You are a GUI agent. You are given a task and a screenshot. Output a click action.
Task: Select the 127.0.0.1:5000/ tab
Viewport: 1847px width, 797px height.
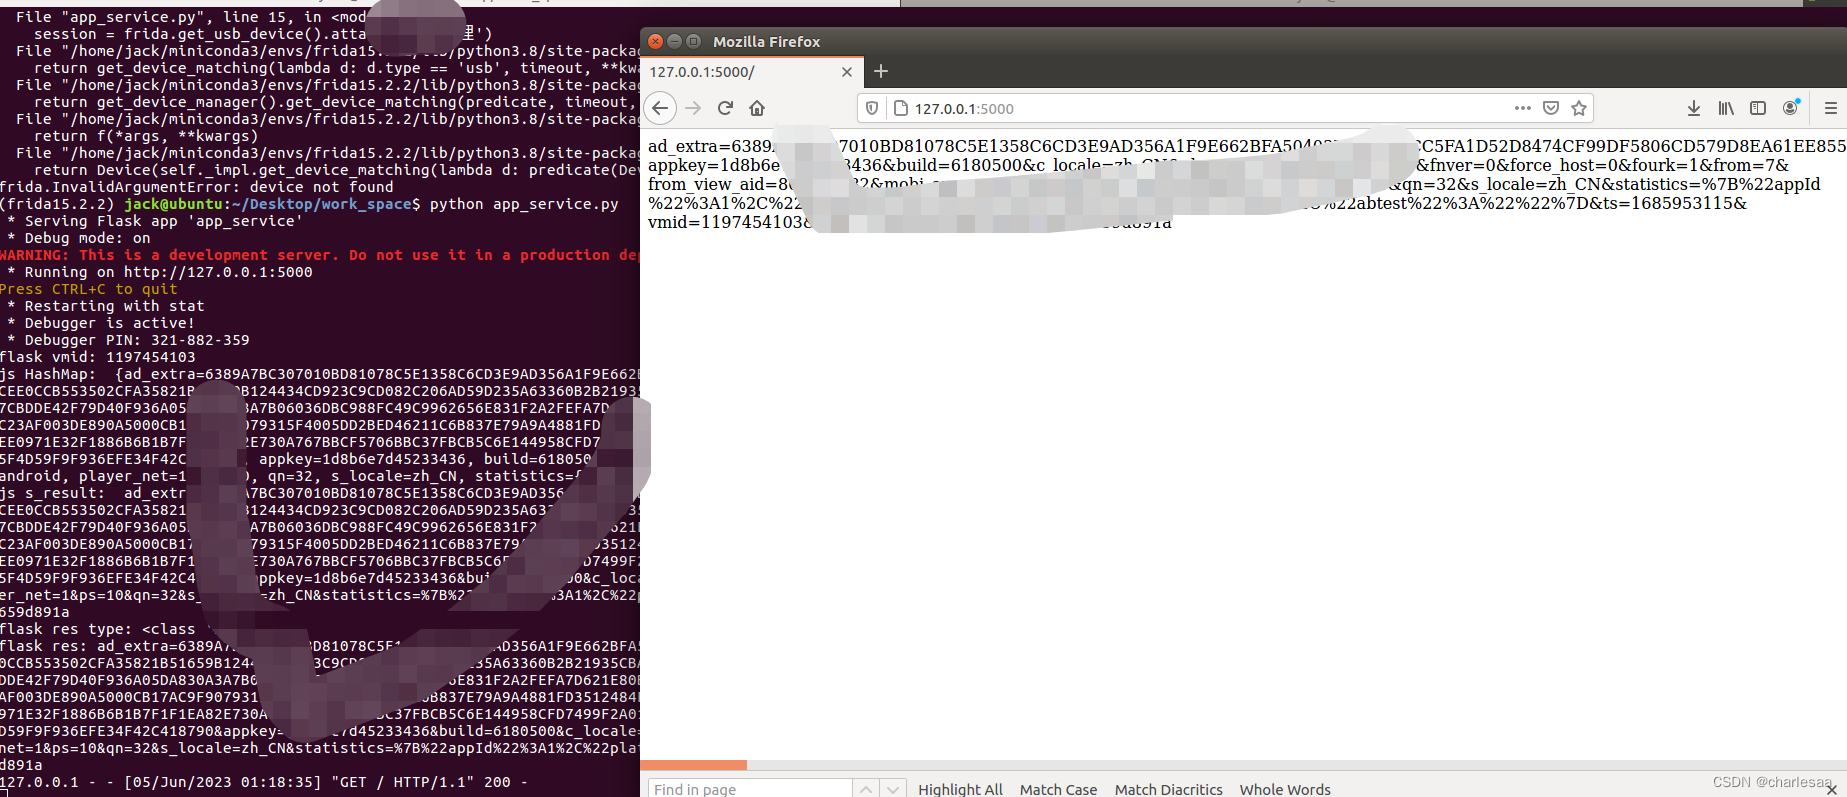[x=751, y=72]
